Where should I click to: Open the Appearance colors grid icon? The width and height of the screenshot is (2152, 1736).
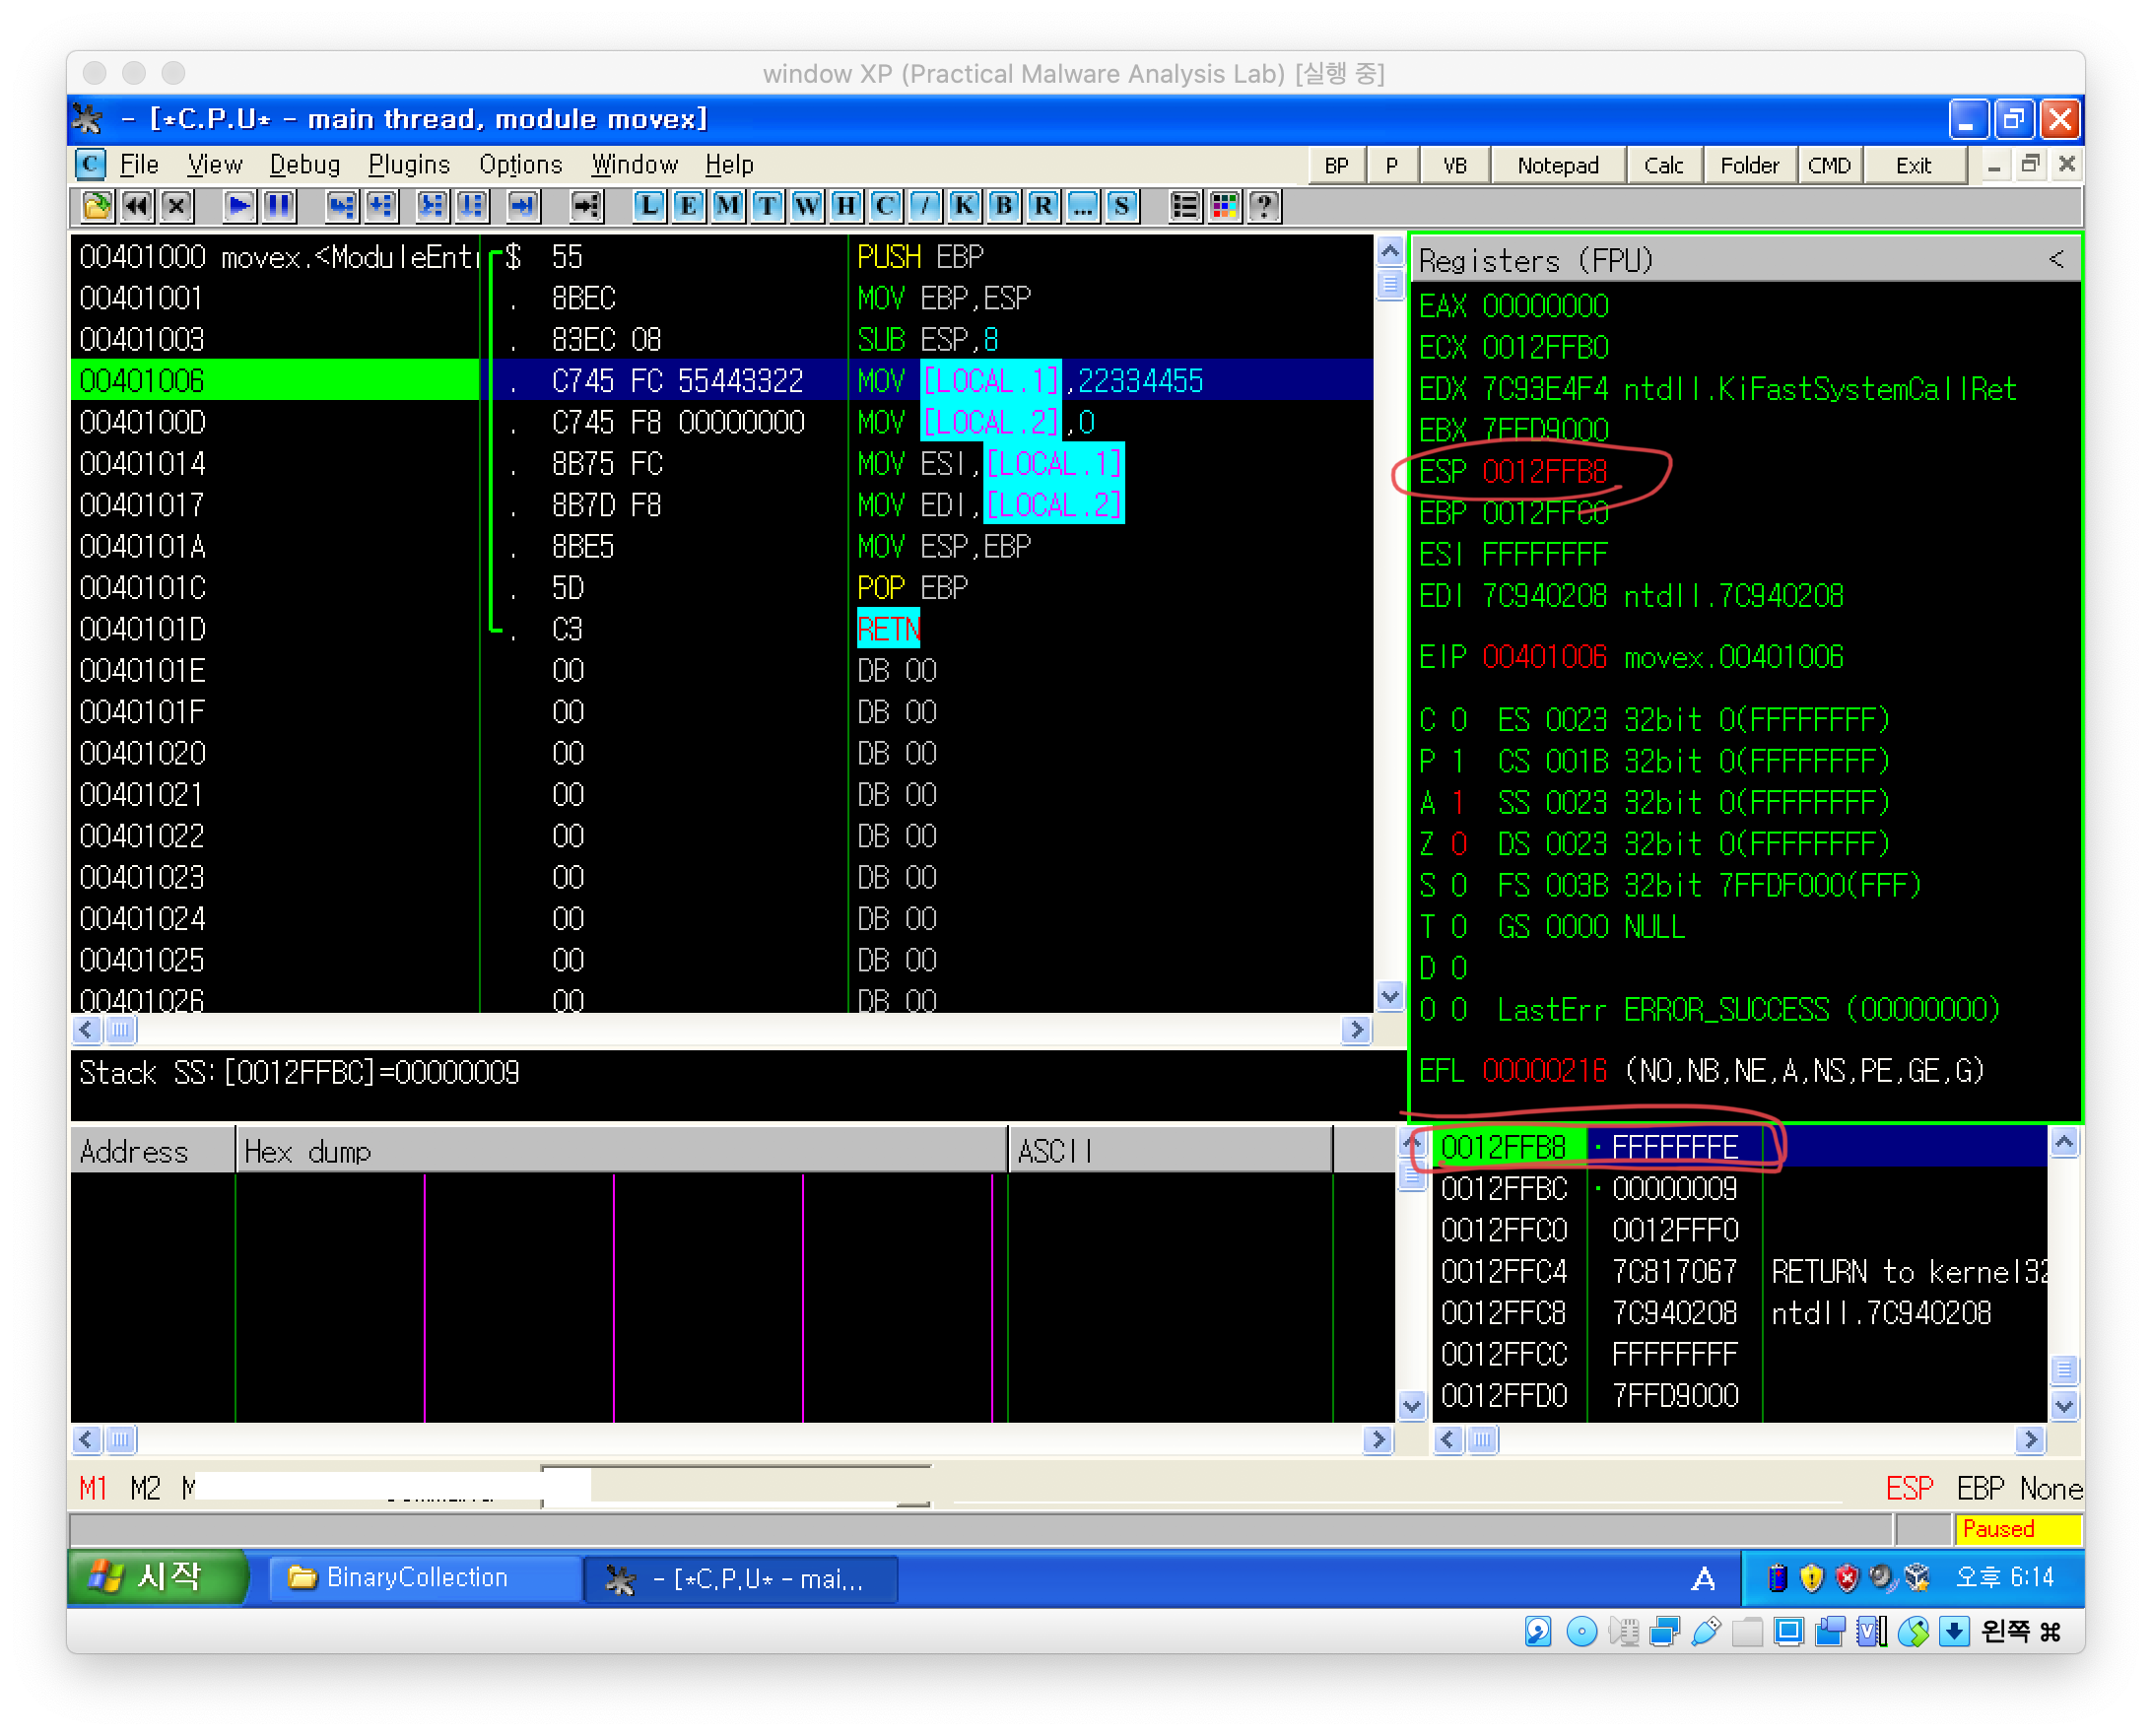coord(1225,207)
